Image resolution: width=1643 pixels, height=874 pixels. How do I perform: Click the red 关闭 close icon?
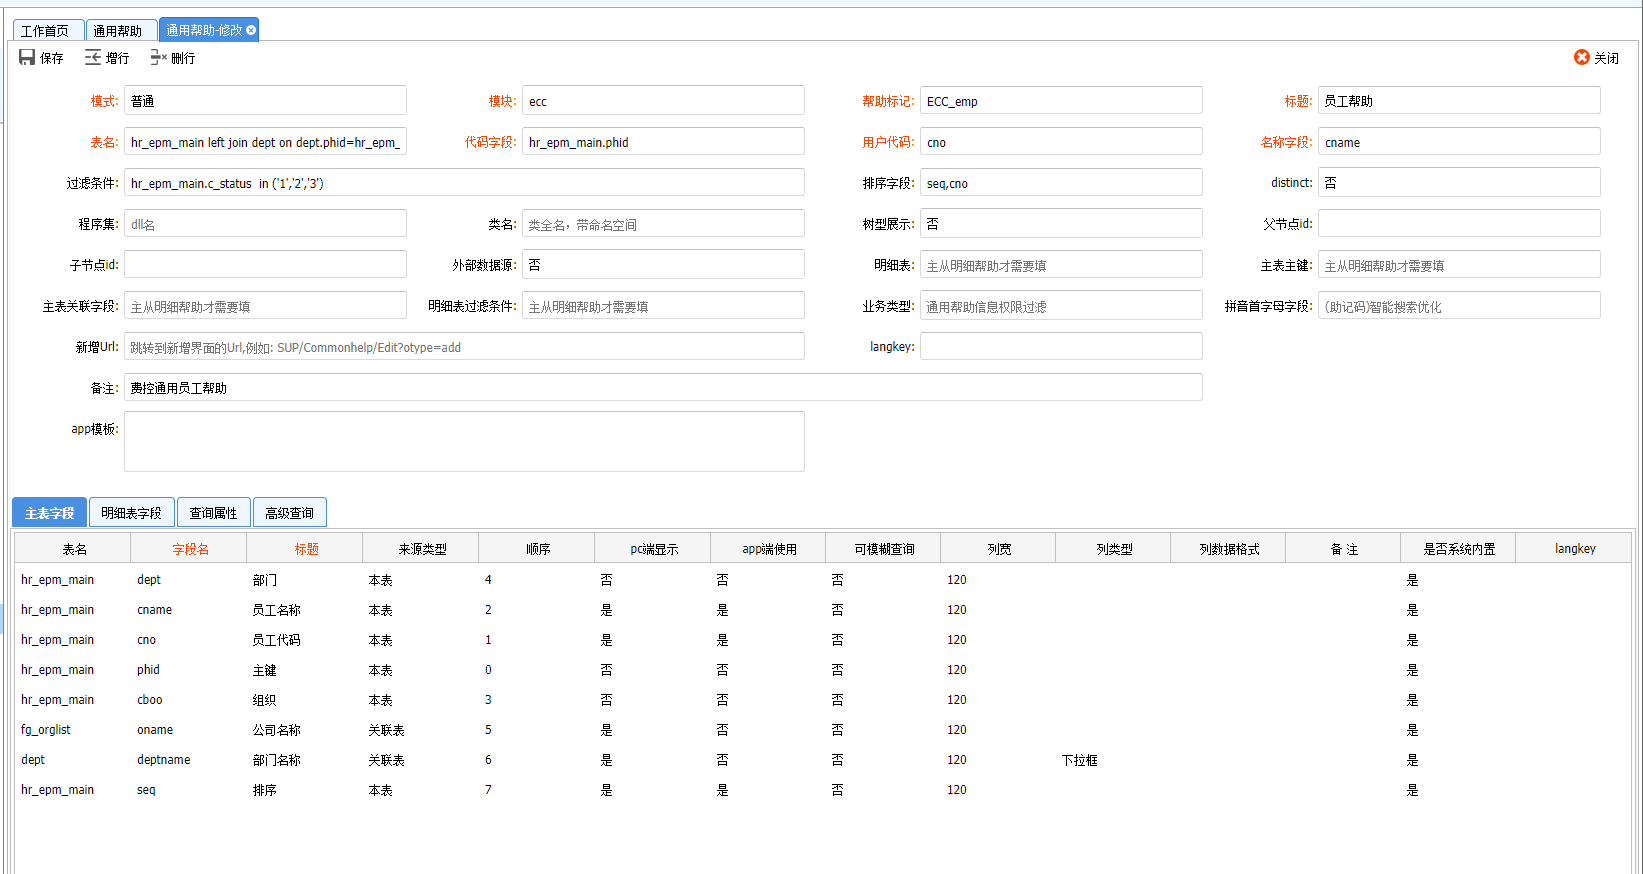[x=1582, y=57]
